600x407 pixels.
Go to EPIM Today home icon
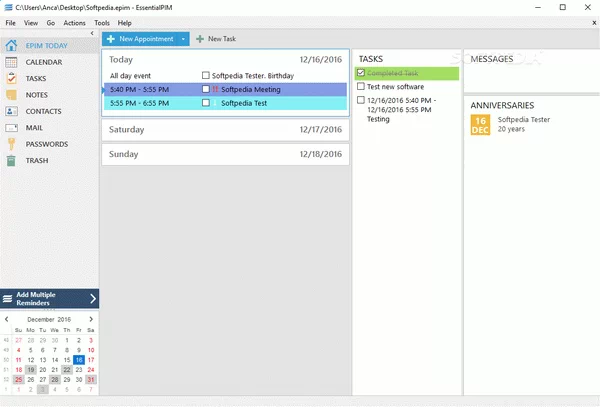tap(11, 45)
